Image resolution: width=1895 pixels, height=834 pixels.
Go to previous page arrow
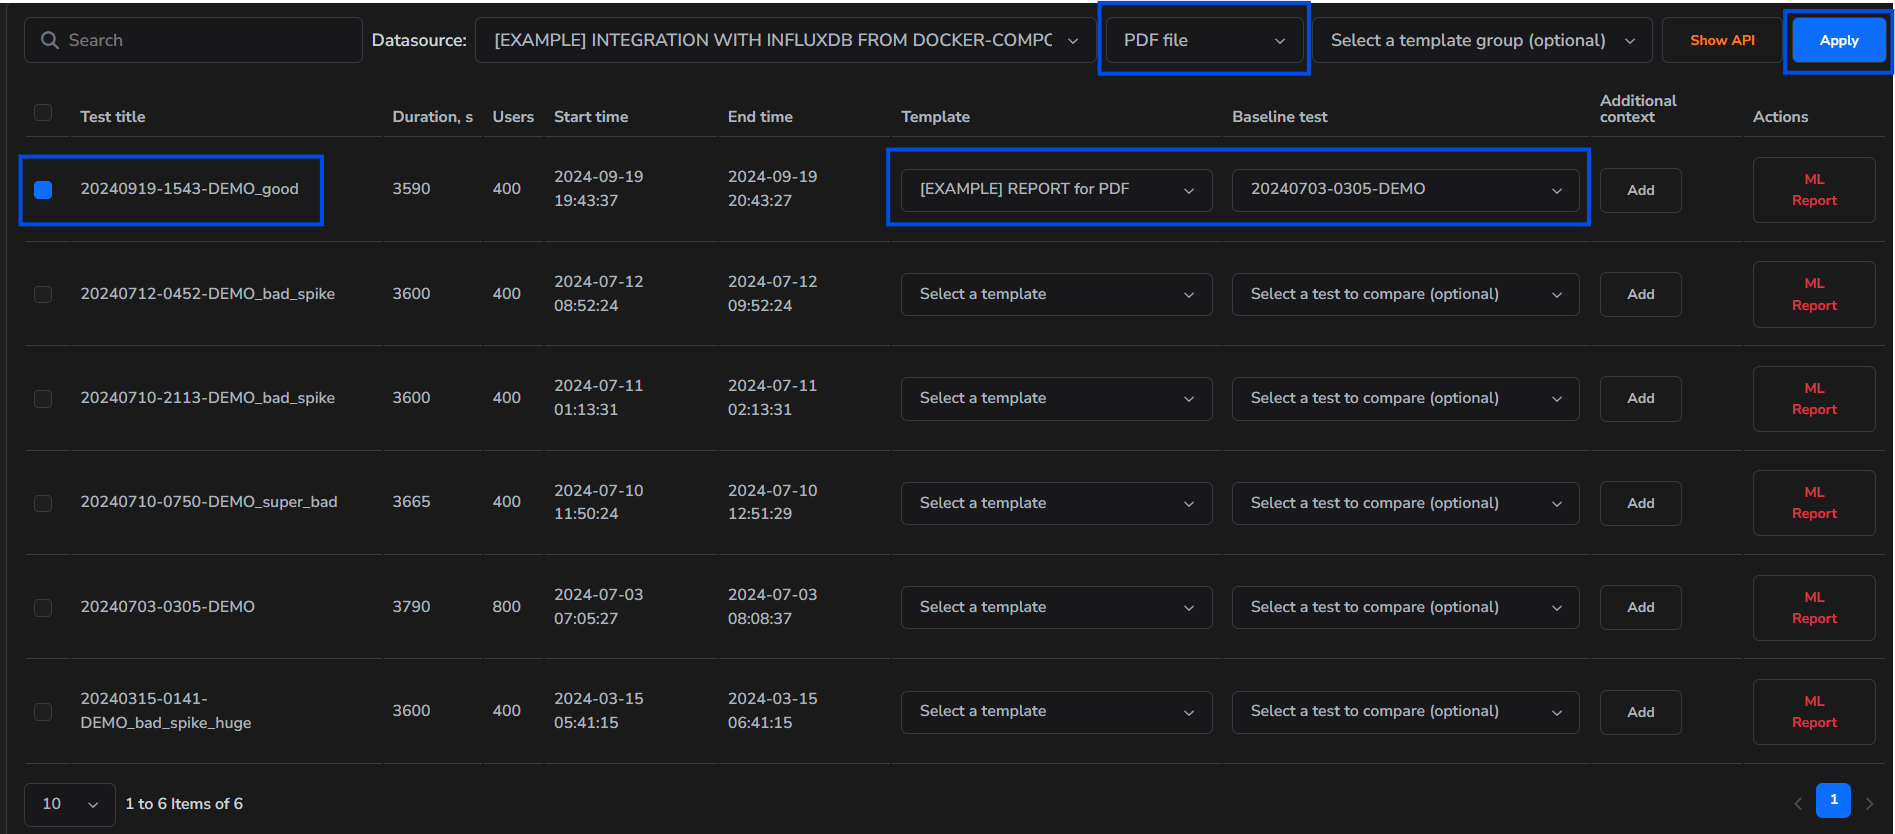coord(1798,803)
